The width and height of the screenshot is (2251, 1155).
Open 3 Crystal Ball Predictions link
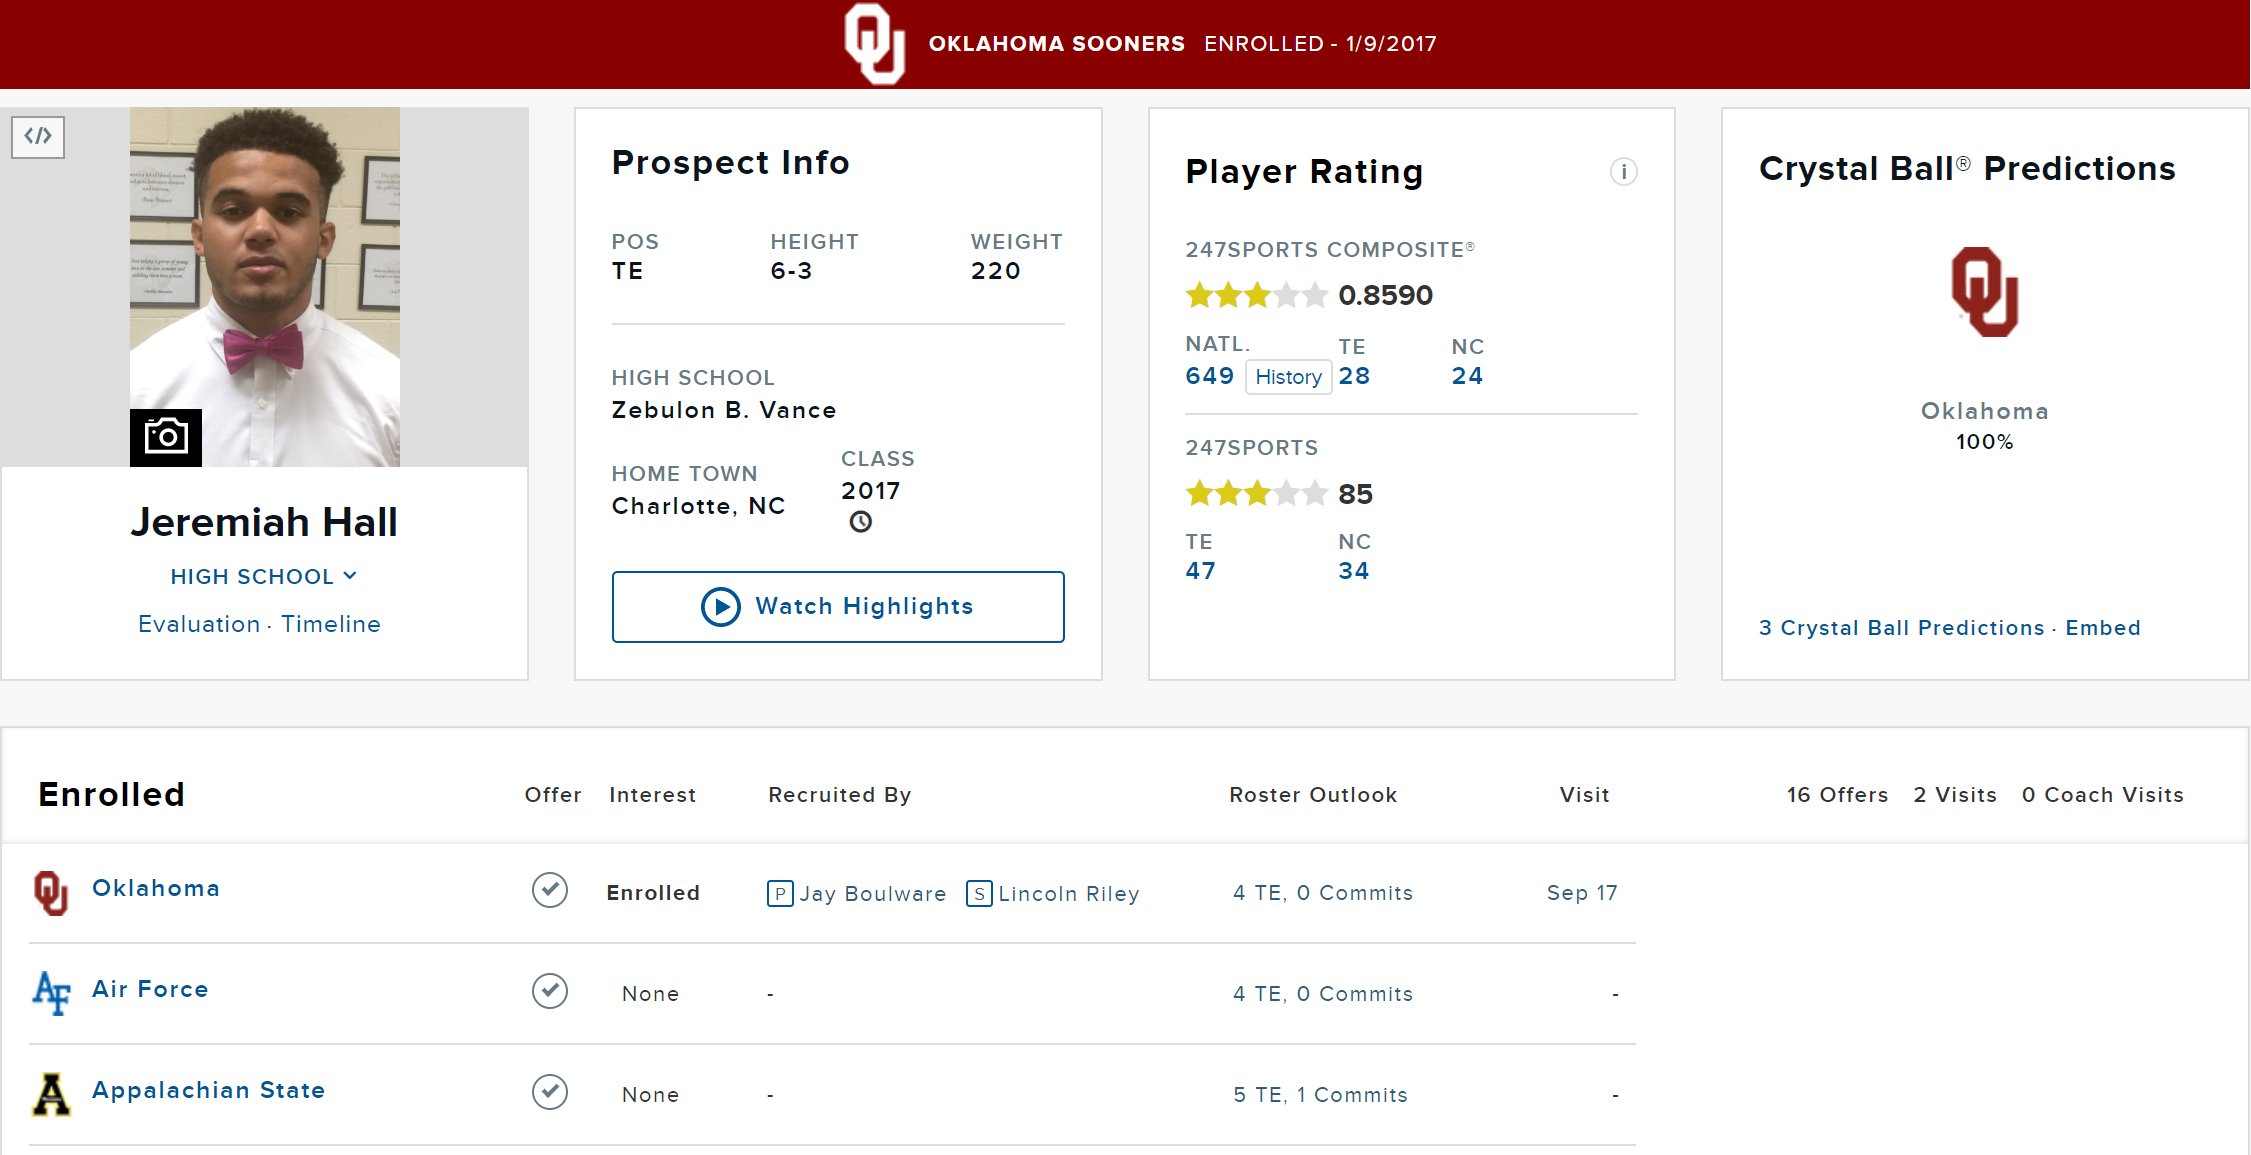[1901, 628]
